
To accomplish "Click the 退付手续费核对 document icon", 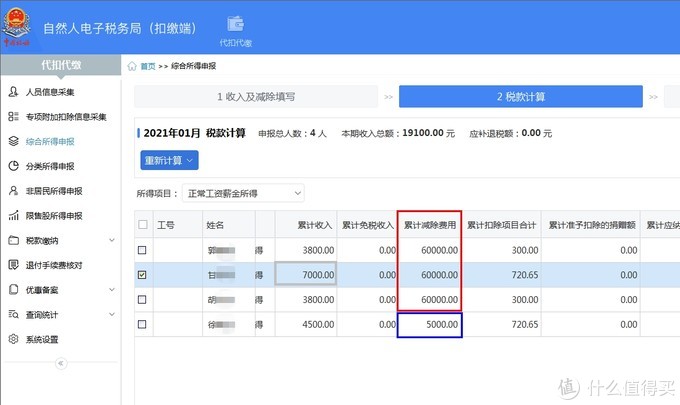I will pyautogui.click(x=13, y=265).
